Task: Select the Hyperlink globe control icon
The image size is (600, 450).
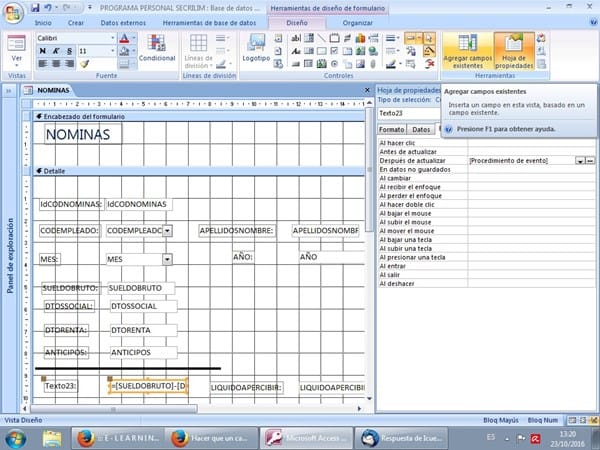Action: 373,51
